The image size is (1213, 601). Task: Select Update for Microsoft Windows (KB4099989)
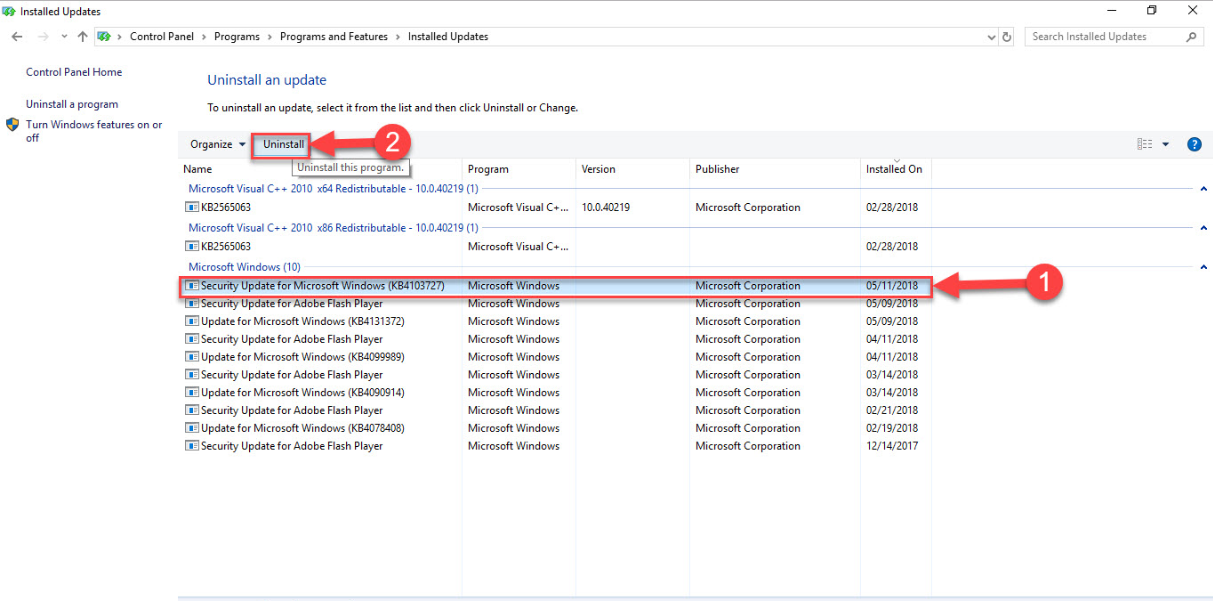click(556, 357)
